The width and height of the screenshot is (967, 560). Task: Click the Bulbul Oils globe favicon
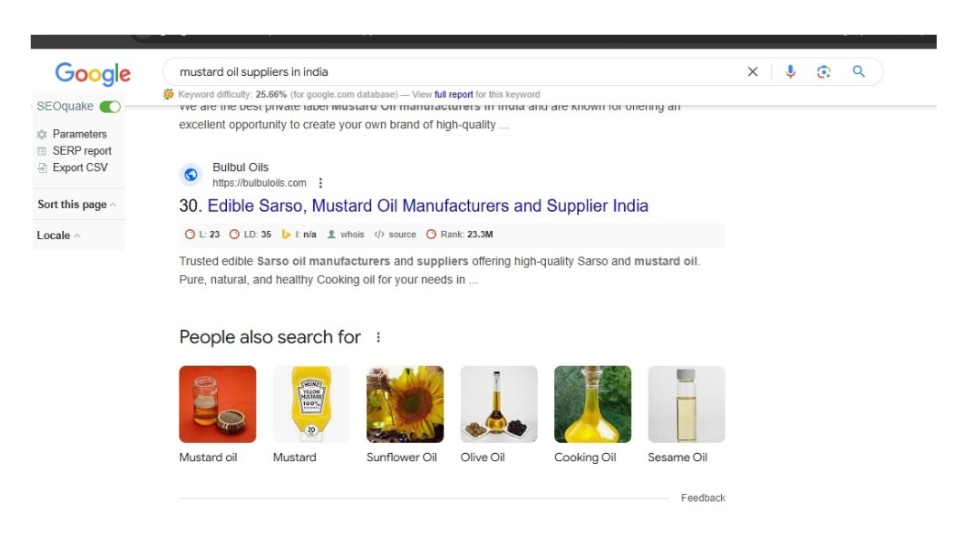191,175
